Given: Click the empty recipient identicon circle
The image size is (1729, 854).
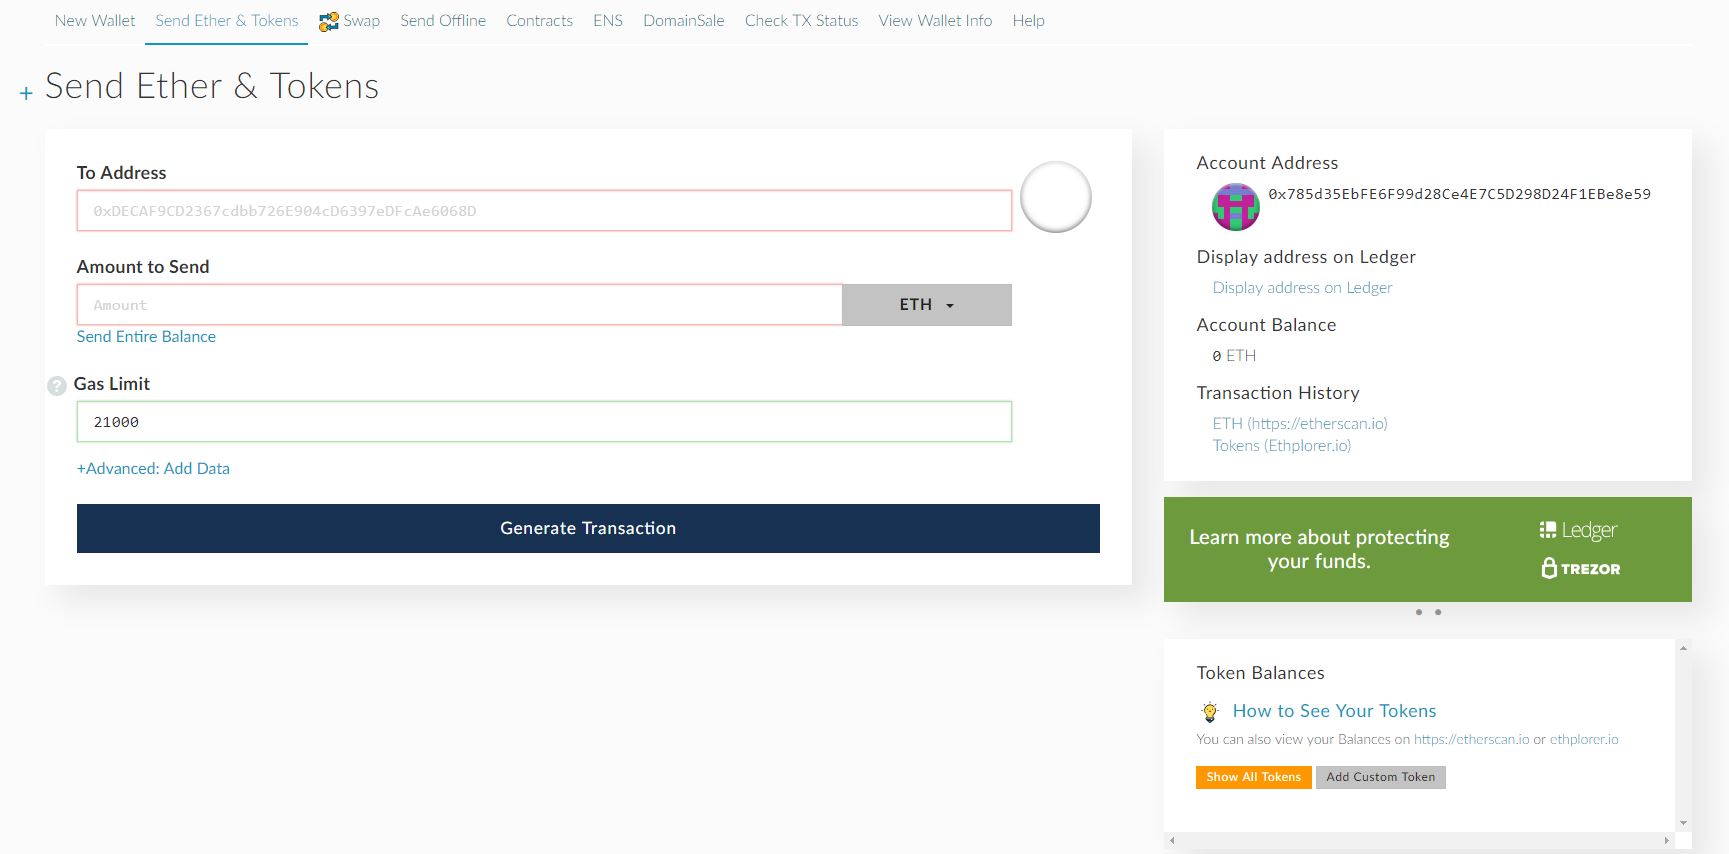Looking at the screenshot, I should (1055, 197).
